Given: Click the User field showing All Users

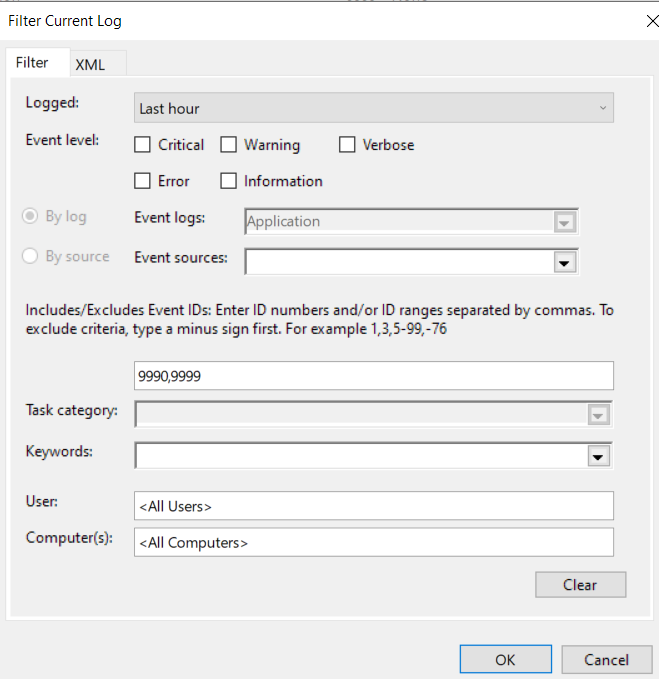Looking at the screenshot, I should click(374, 505).
